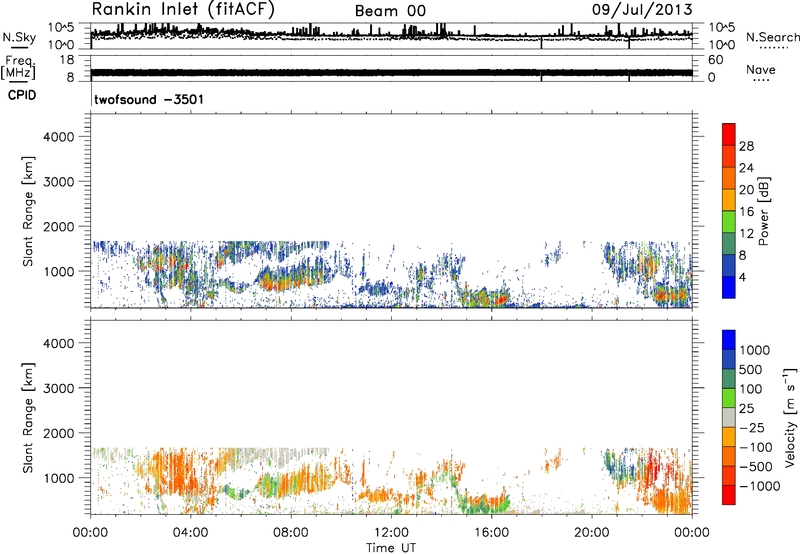Click the date '09/Jul/2013'

point(642,10)
